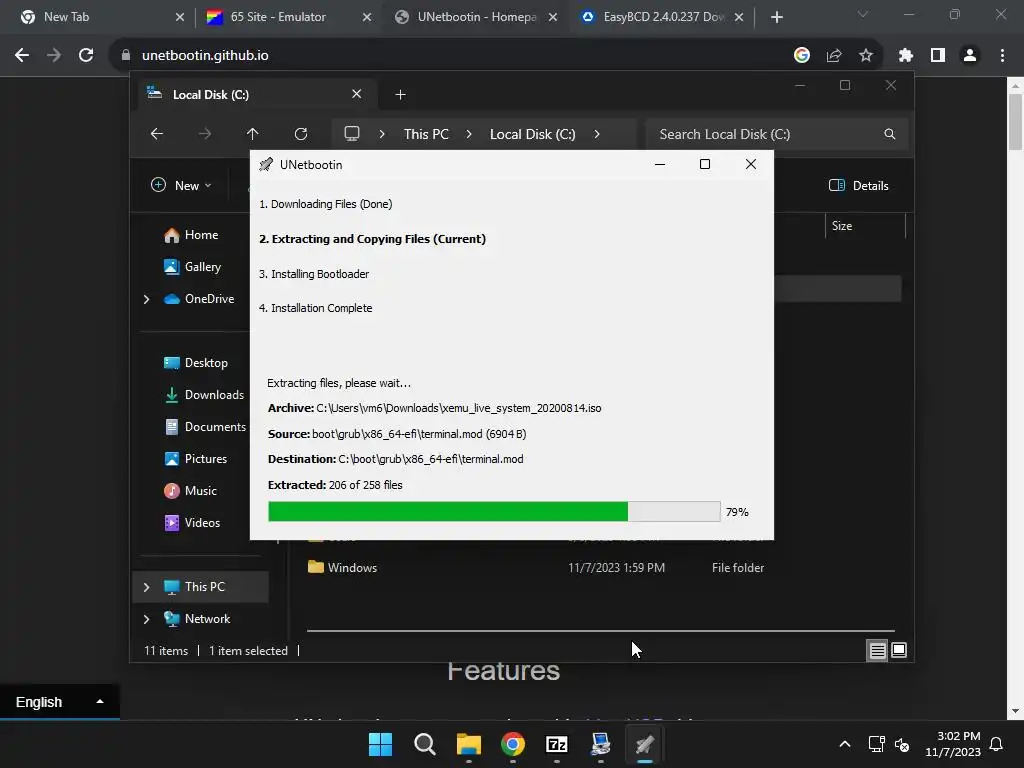
Task: Switch to 65 Site - Emulator tab
Action: tap(287, 18)
